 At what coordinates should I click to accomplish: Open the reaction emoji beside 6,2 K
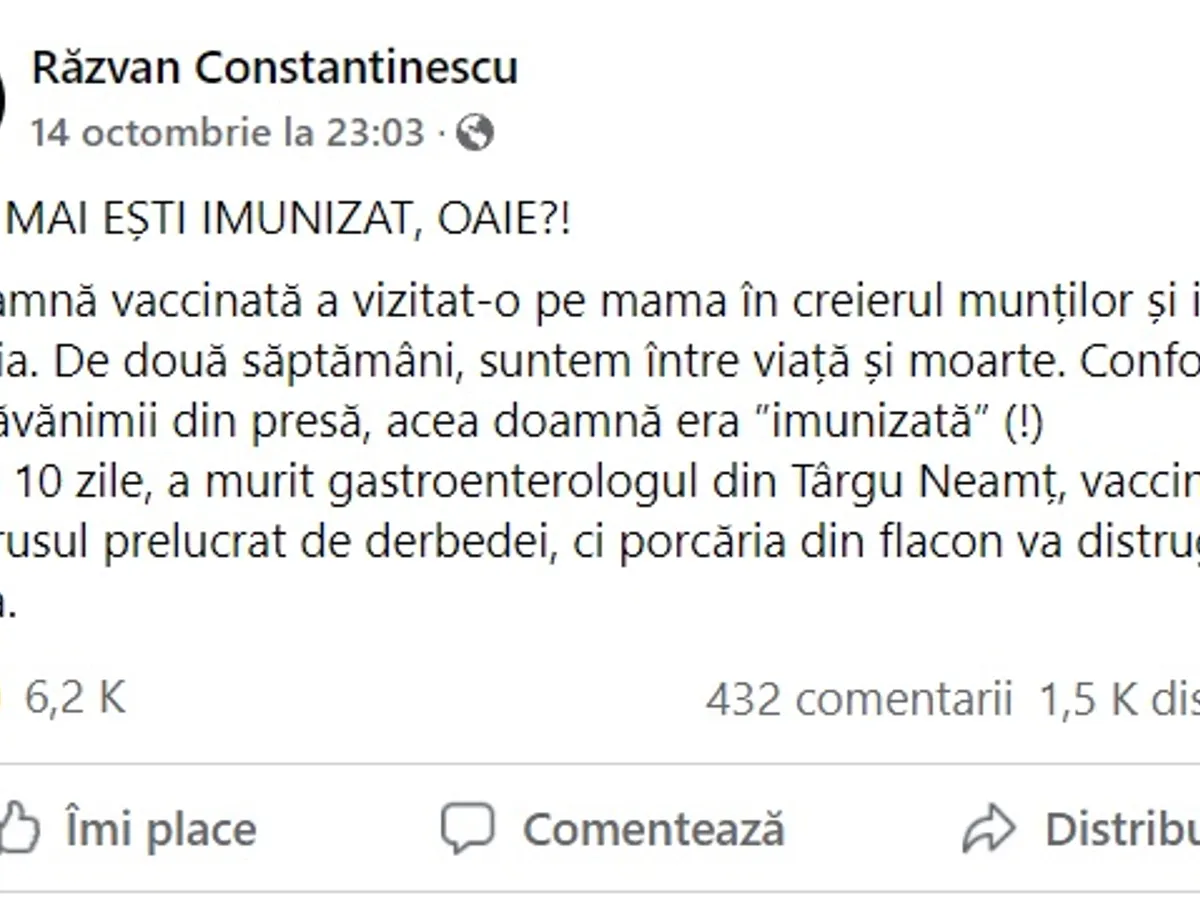(4, 699)
